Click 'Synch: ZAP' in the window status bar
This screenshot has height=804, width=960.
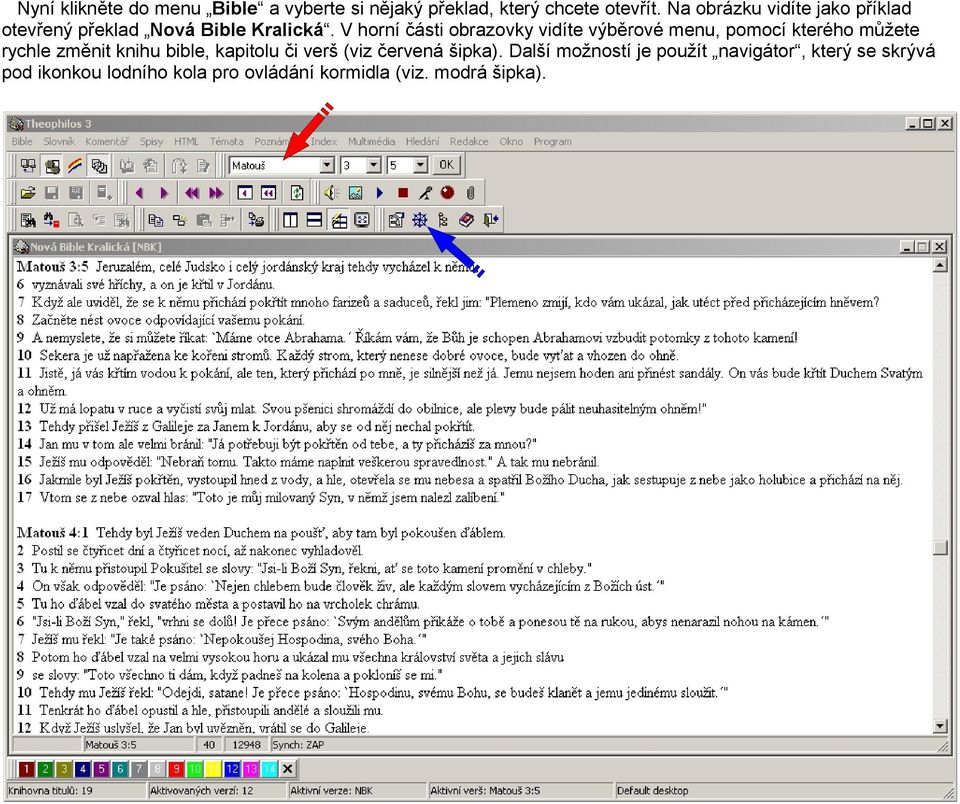point(298,745)
